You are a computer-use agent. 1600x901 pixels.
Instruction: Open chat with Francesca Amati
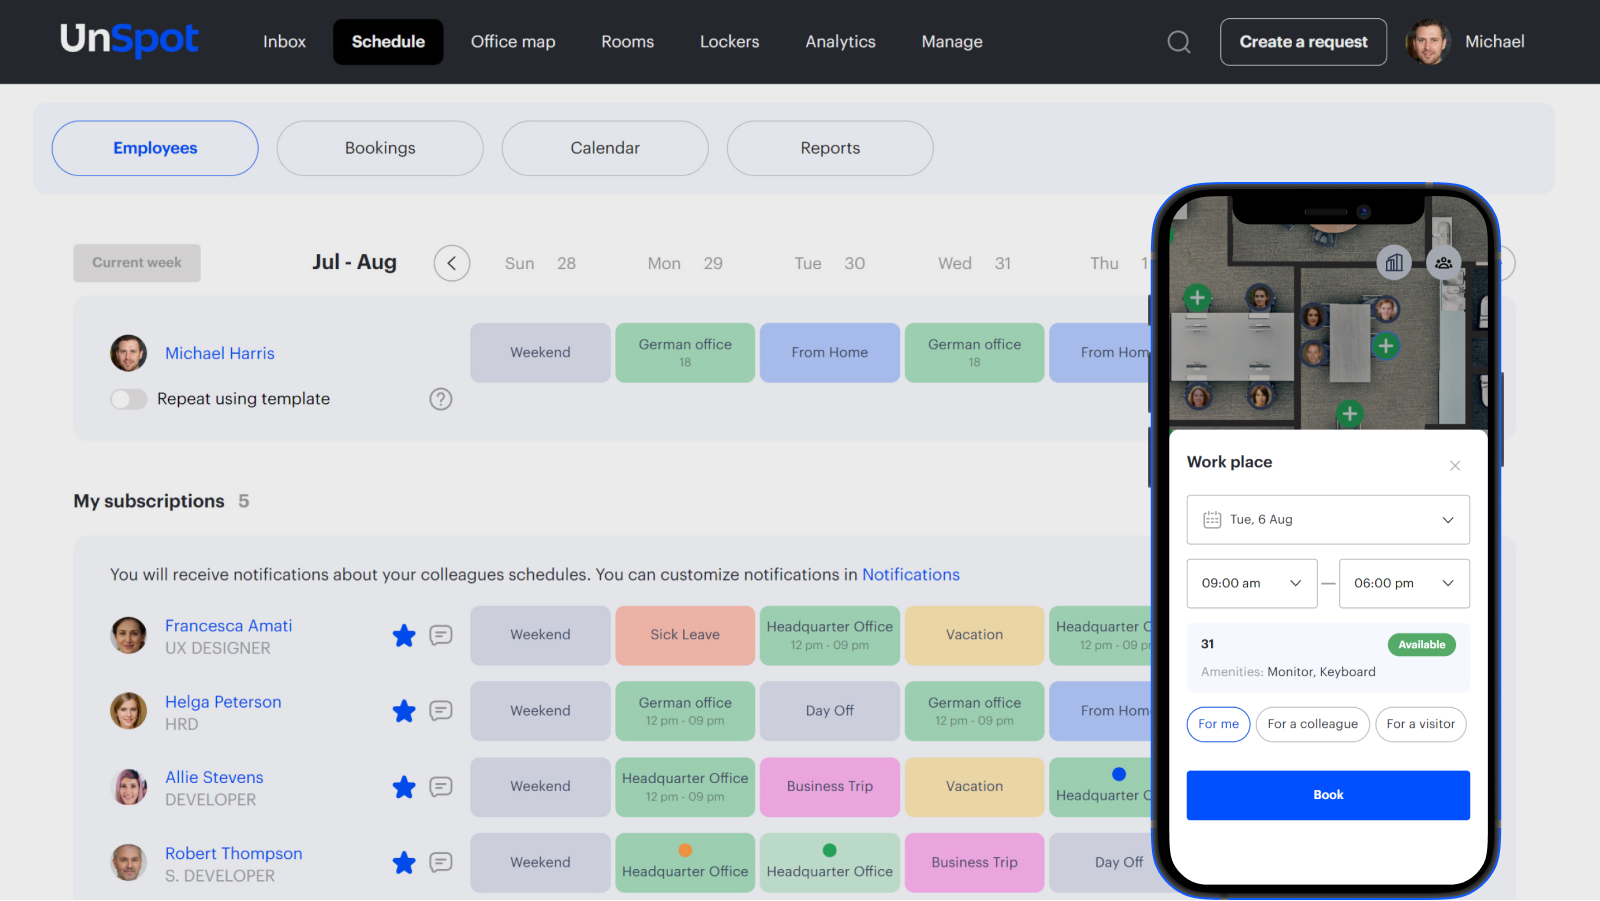pyautogui.click(x=441, y=635)
